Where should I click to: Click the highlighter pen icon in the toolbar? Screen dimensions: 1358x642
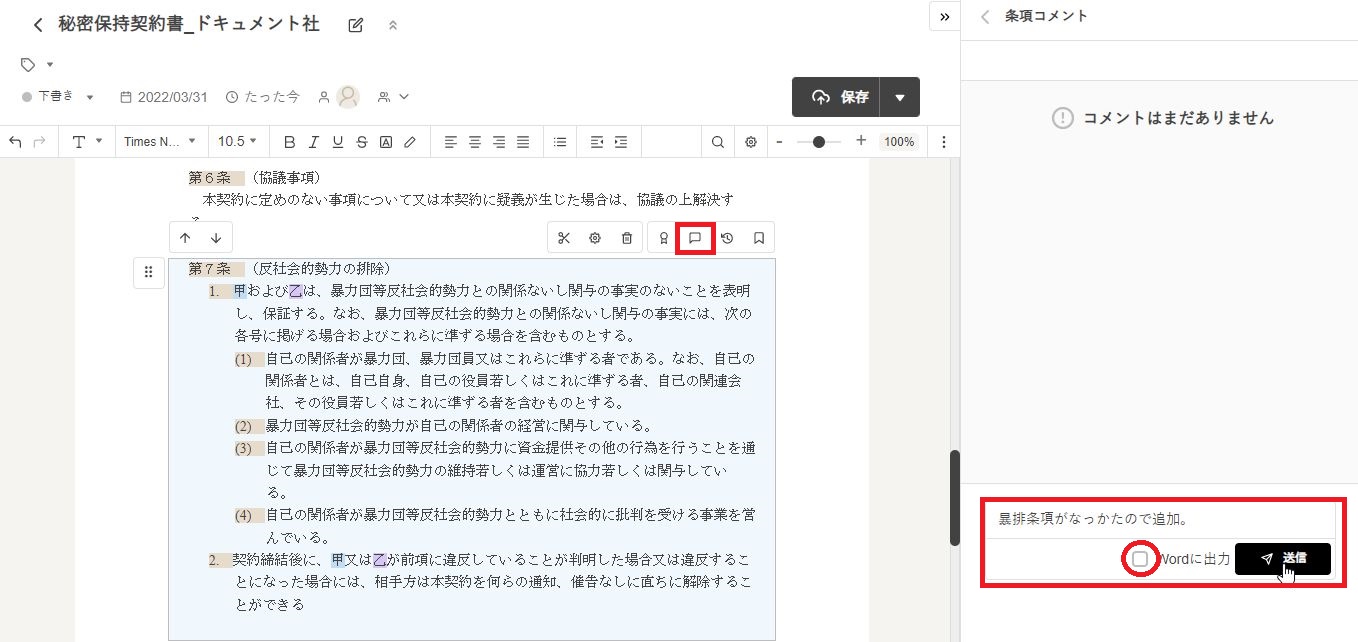pyautogui.click(x=409, y=142)
